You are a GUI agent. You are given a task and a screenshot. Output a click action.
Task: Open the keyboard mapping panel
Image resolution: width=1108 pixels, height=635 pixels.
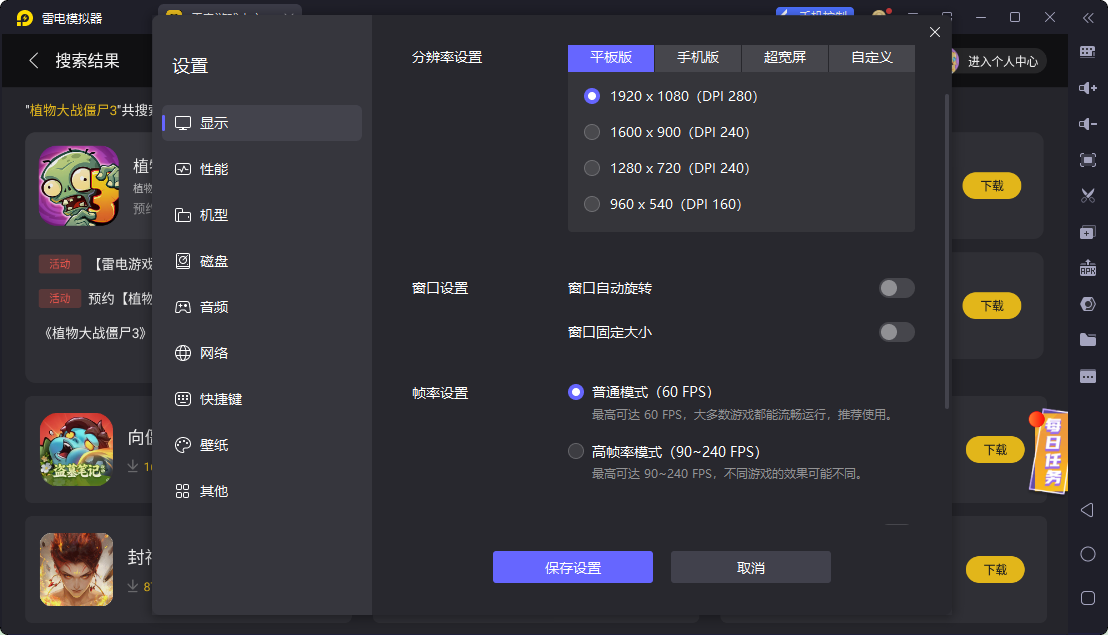click(1088, 50)
